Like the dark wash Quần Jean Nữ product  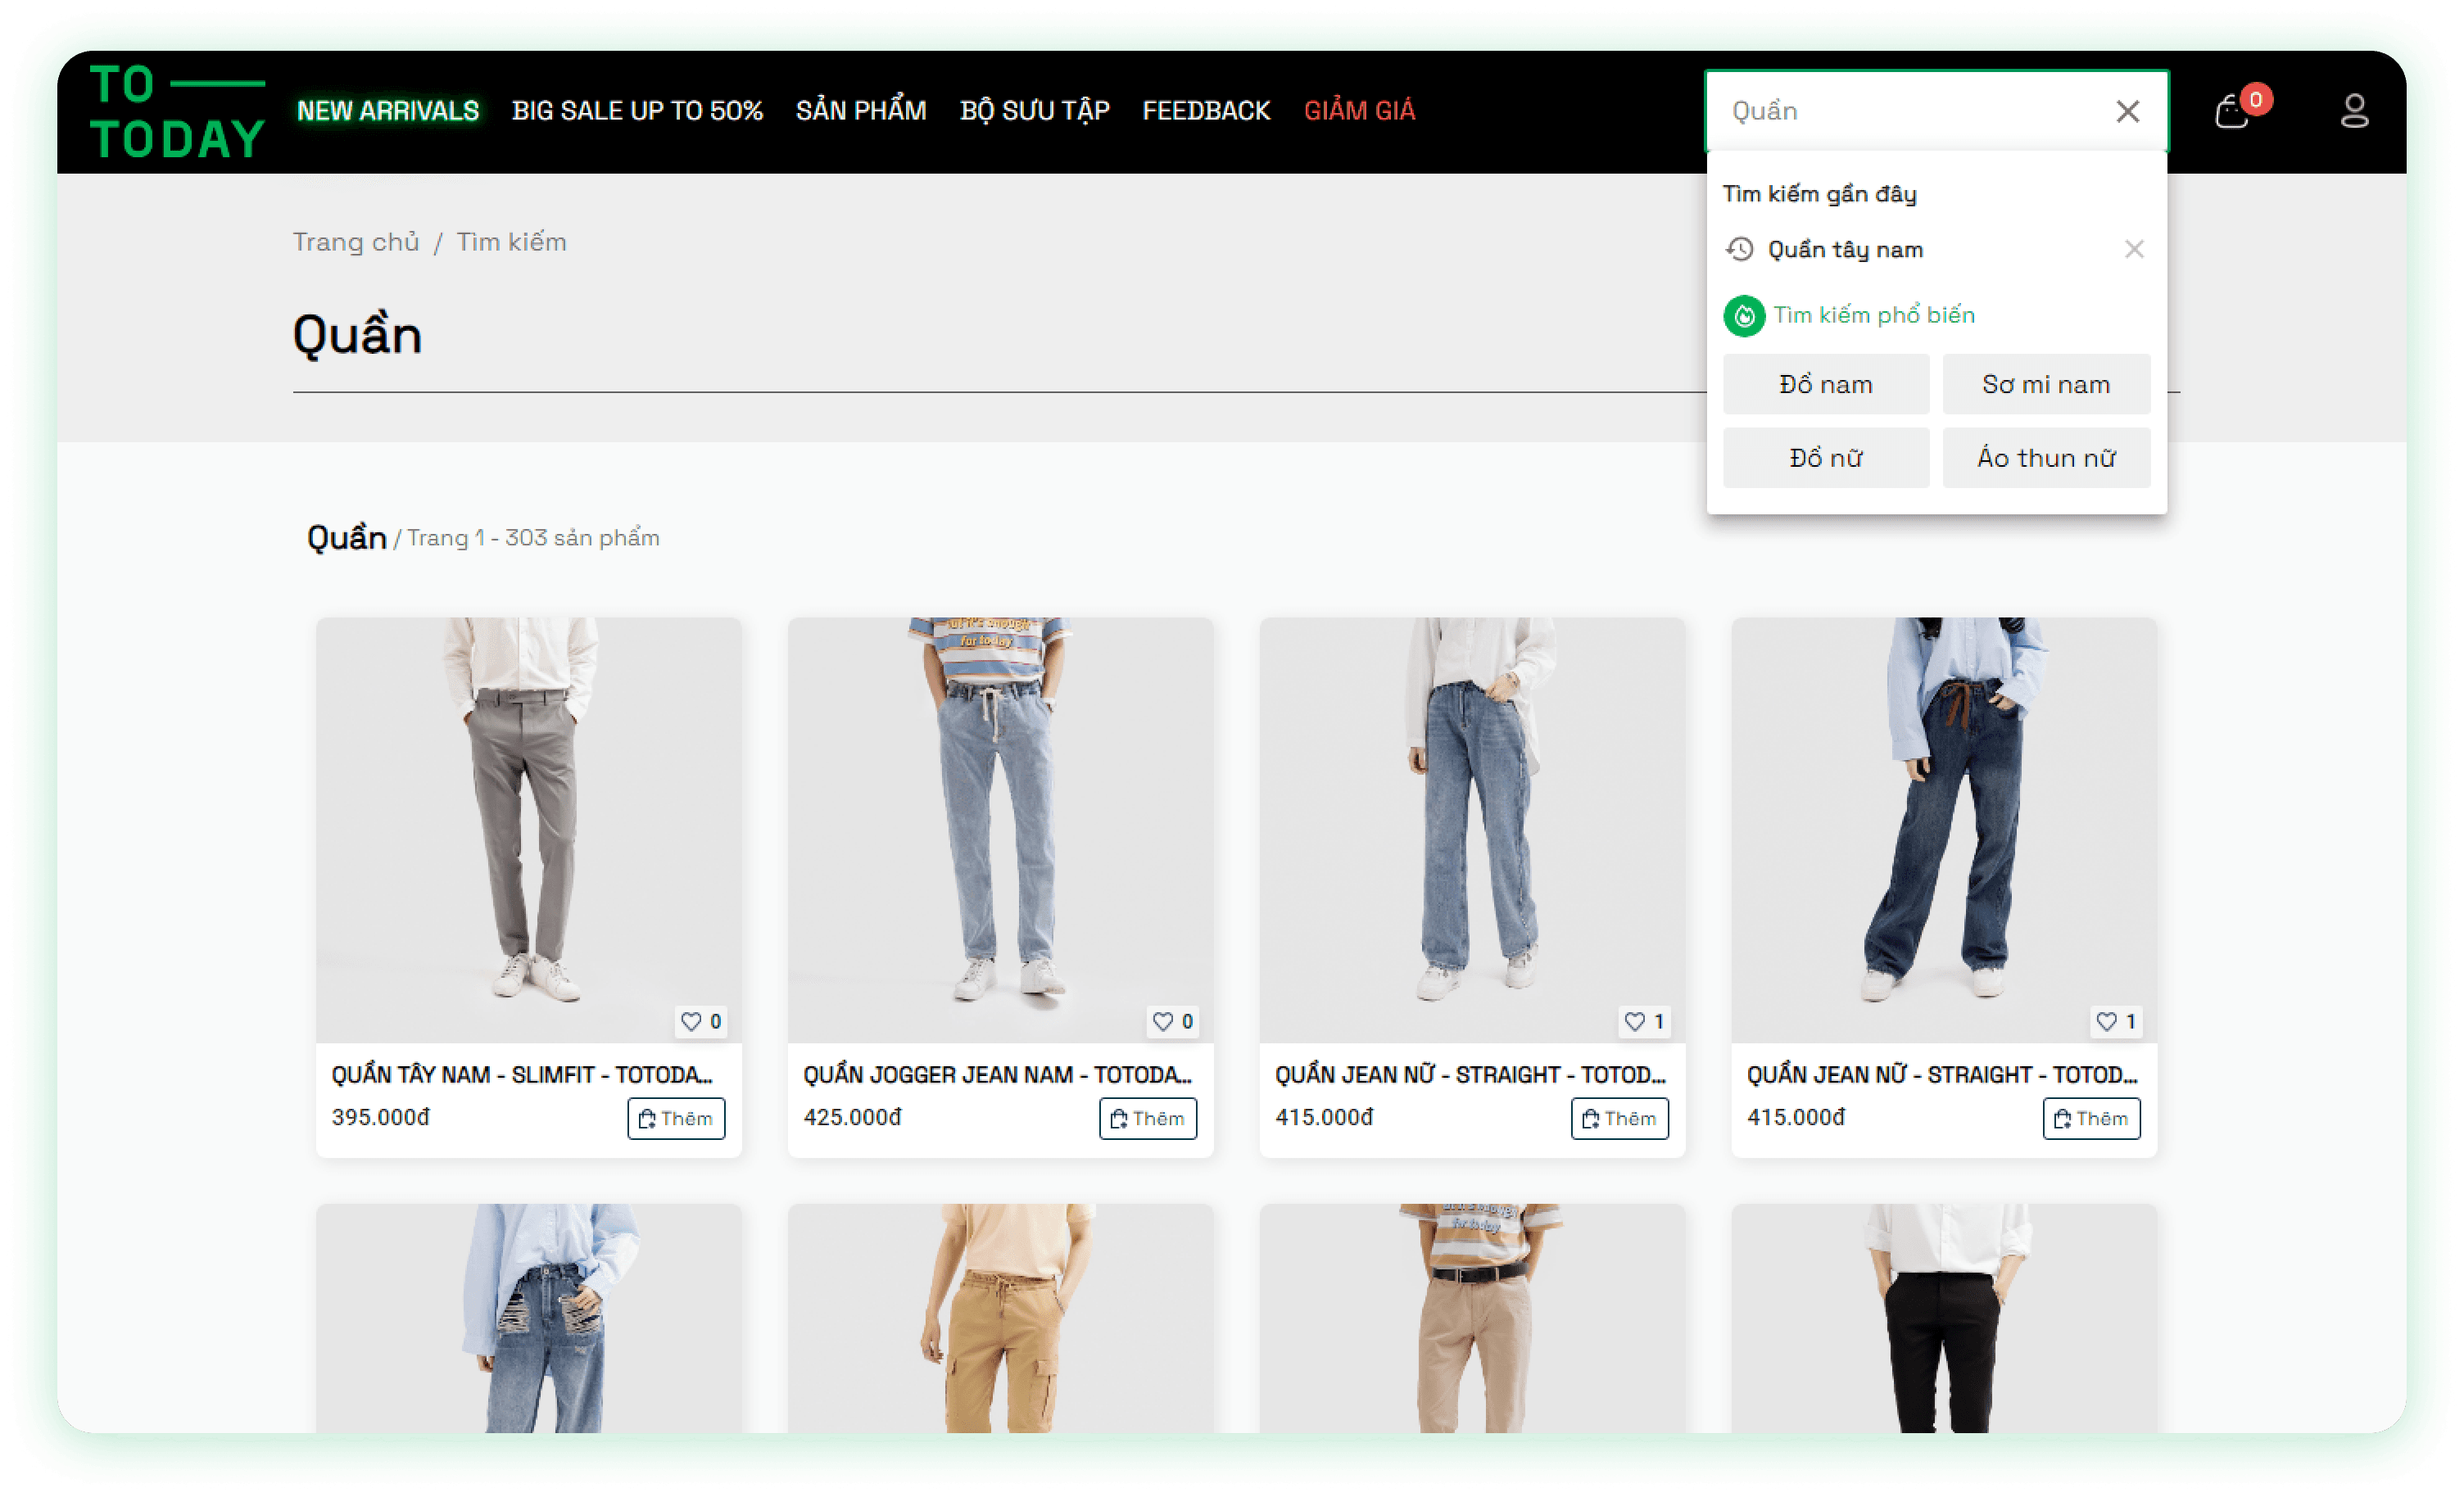2117,1021
